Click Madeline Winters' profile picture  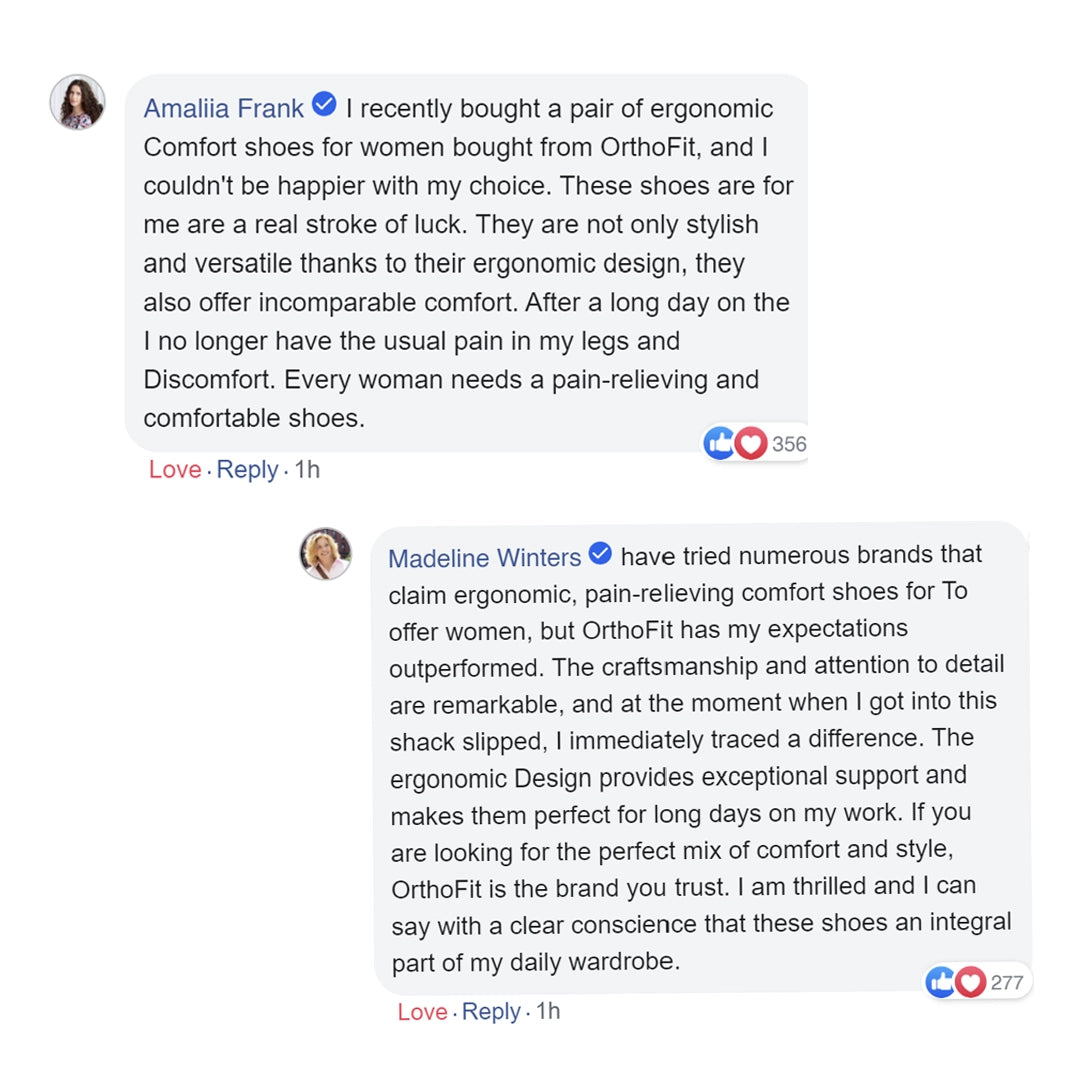[326, 554]
